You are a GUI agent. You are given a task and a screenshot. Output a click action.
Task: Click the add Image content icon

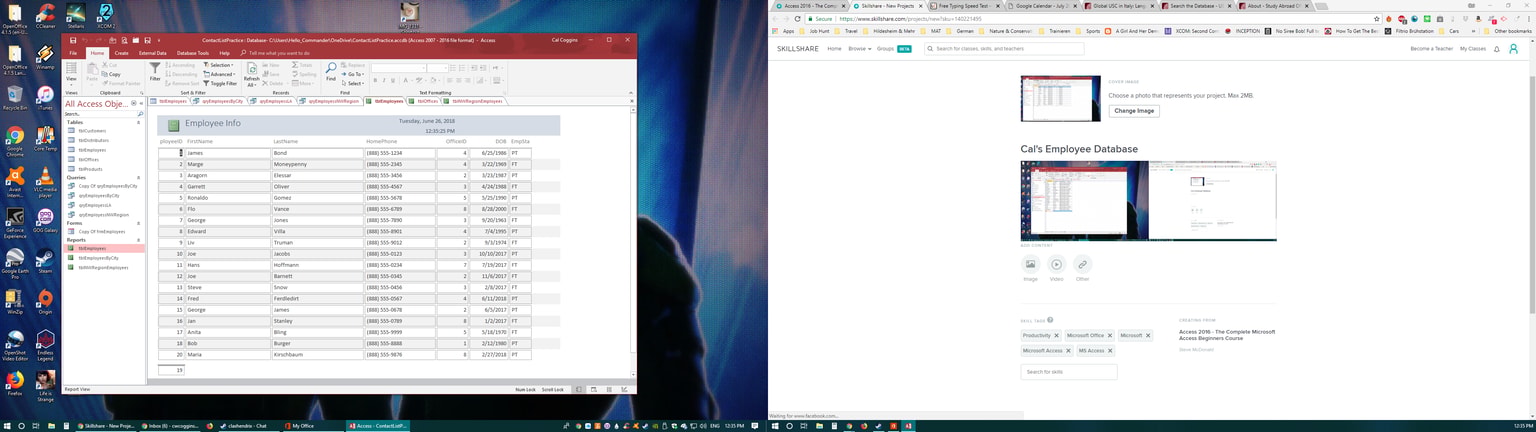click(x=1031, y=264)
